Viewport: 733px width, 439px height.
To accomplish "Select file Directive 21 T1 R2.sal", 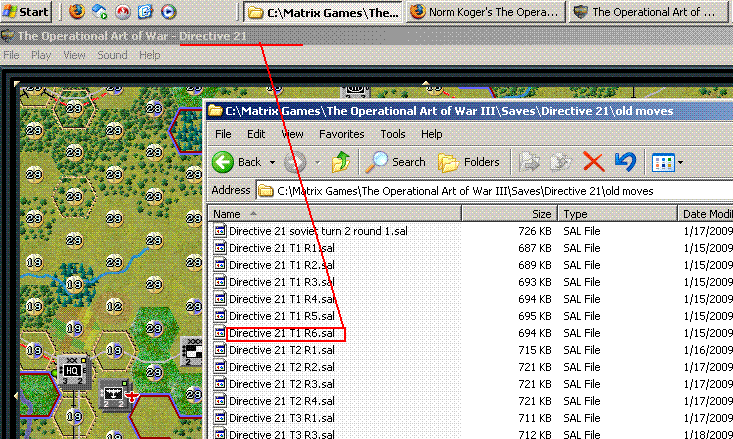I will tap(281, 265).
